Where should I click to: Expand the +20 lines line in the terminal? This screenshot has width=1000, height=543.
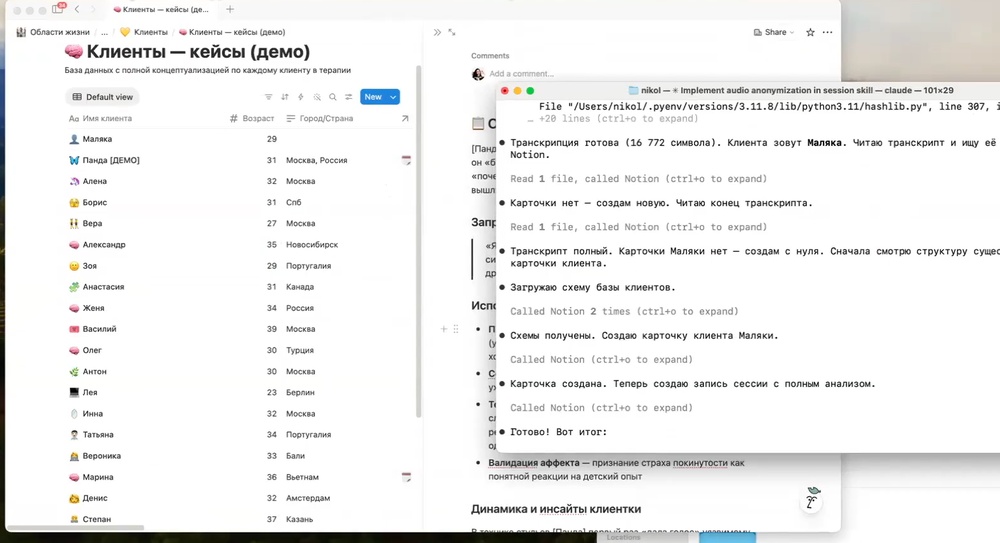(612, 119)
